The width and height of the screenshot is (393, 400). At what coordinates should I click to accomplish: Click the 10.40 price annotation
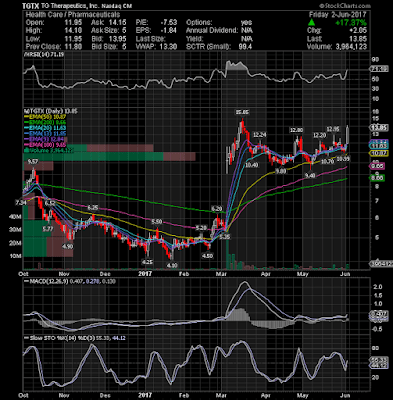click(x=252, y=165)
